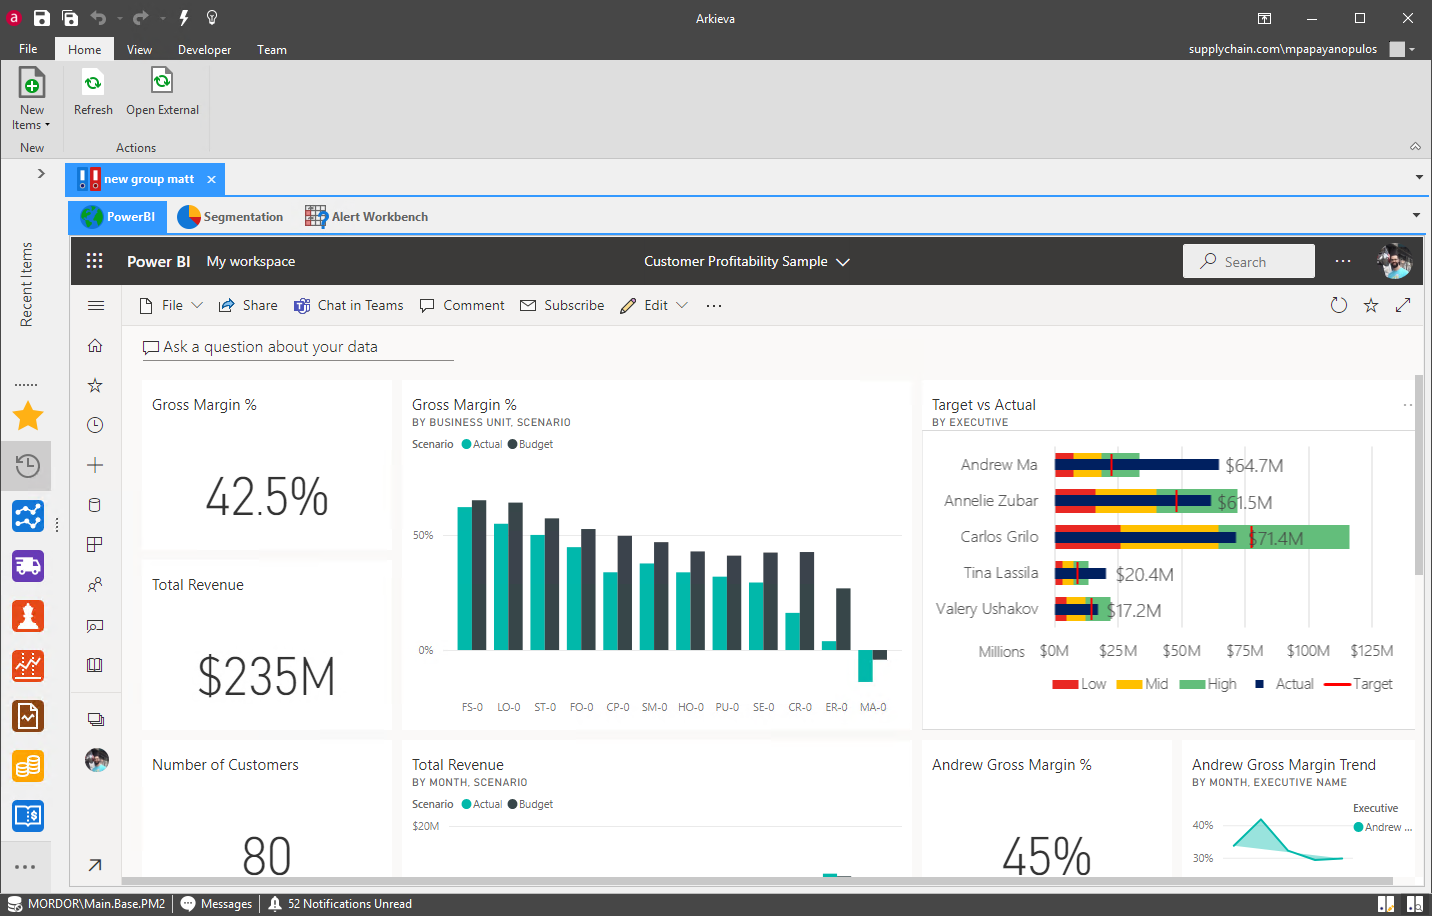Screen dimensions: 1432x916
Task: Switch to the Developer ribbon tab
Action: pos(204,50)
